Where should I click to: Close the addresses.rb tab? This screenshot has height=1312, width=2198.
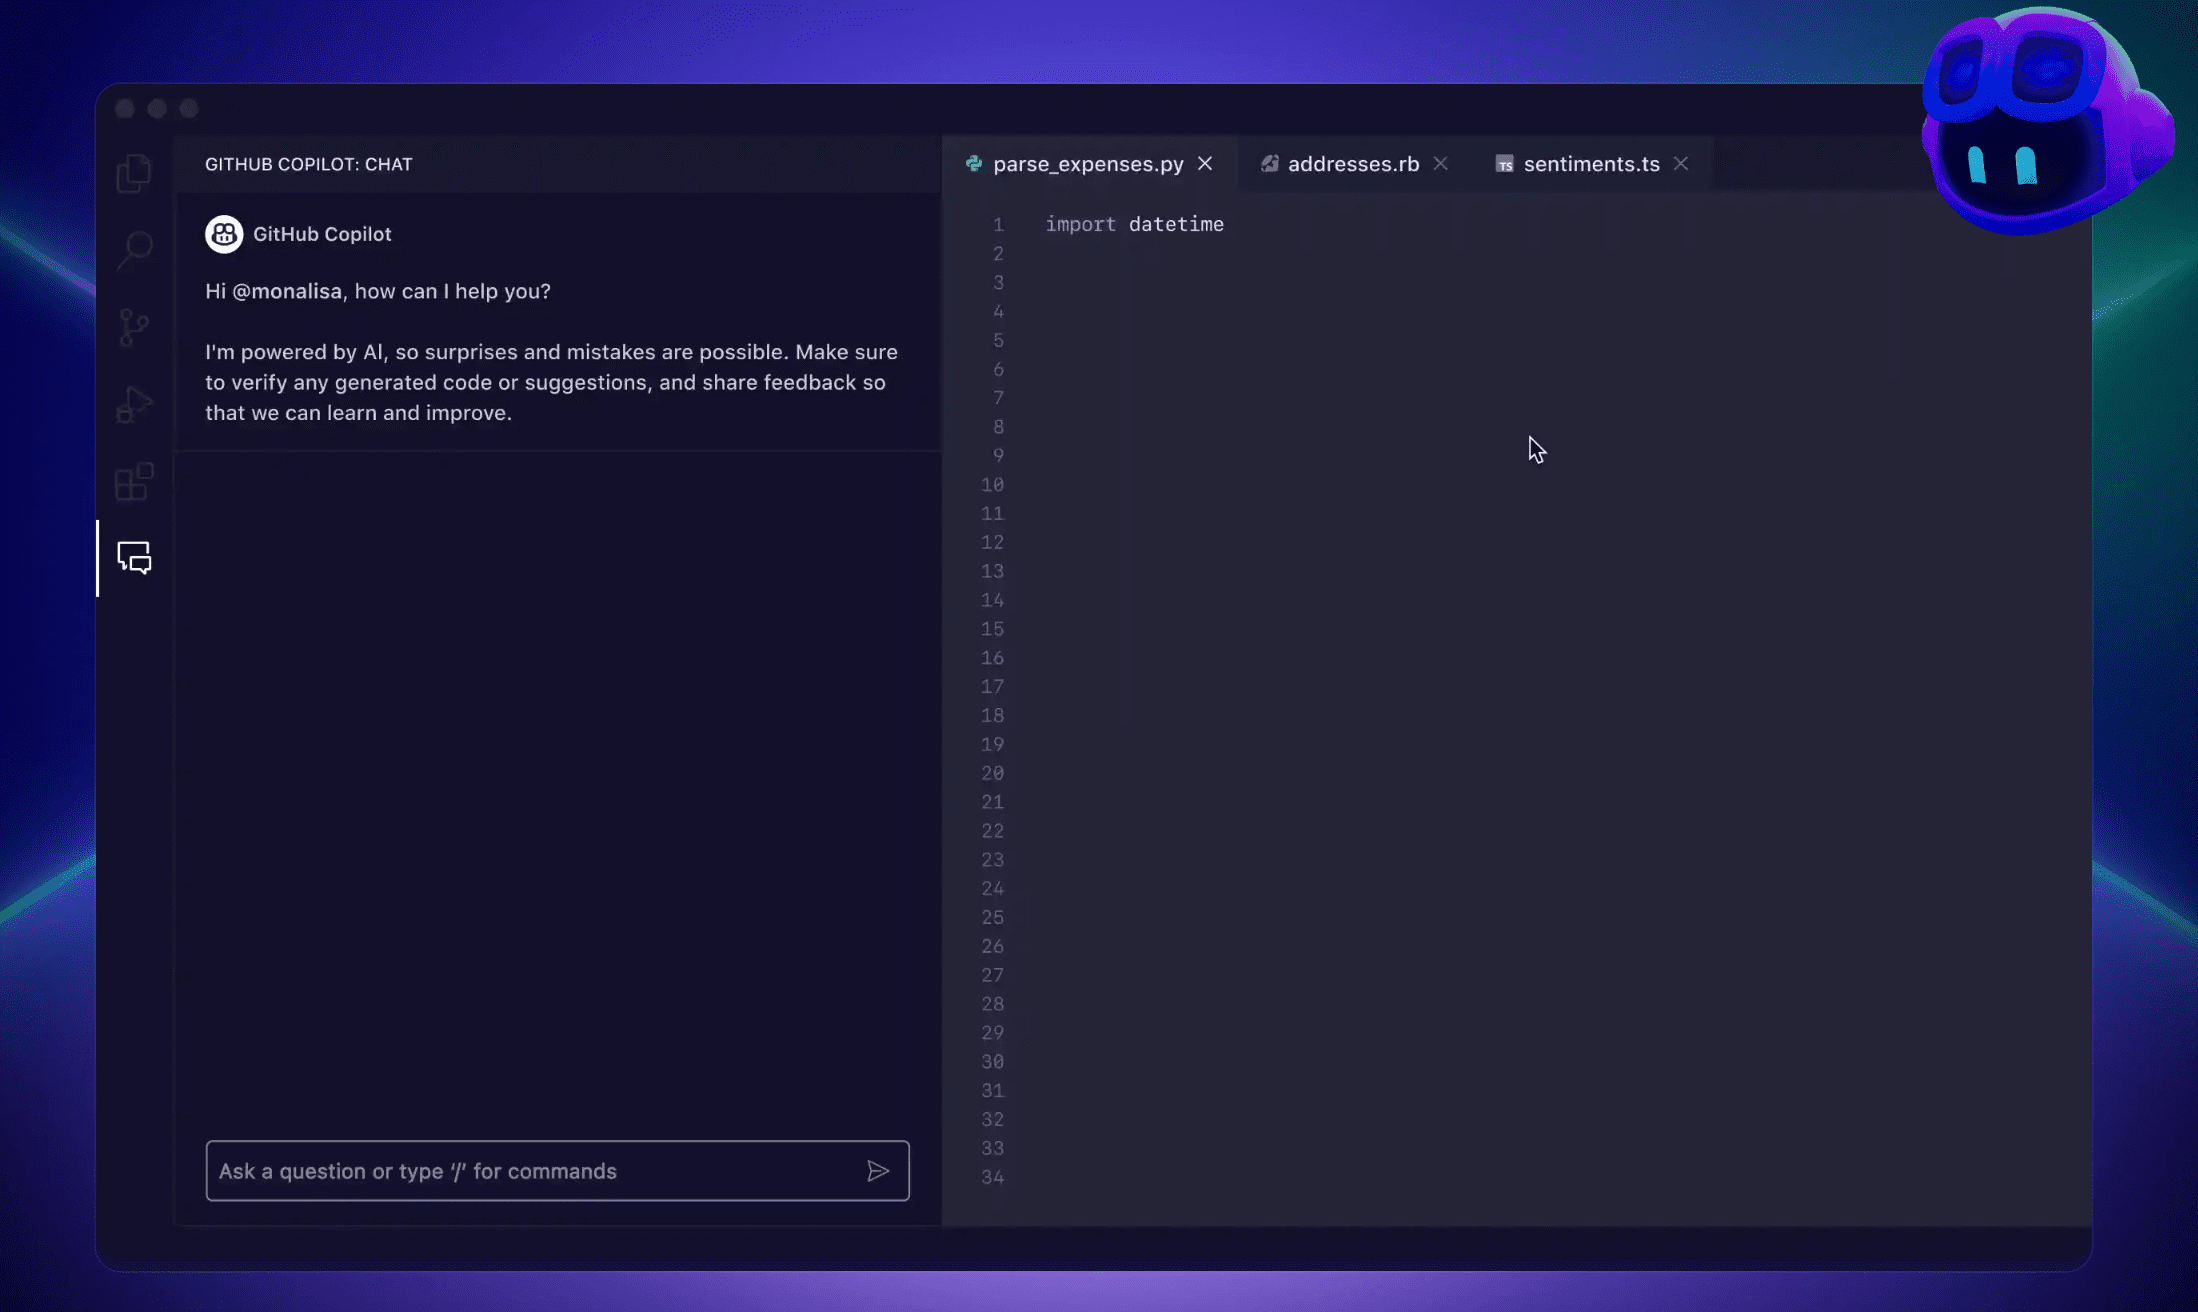[1440, 163]
